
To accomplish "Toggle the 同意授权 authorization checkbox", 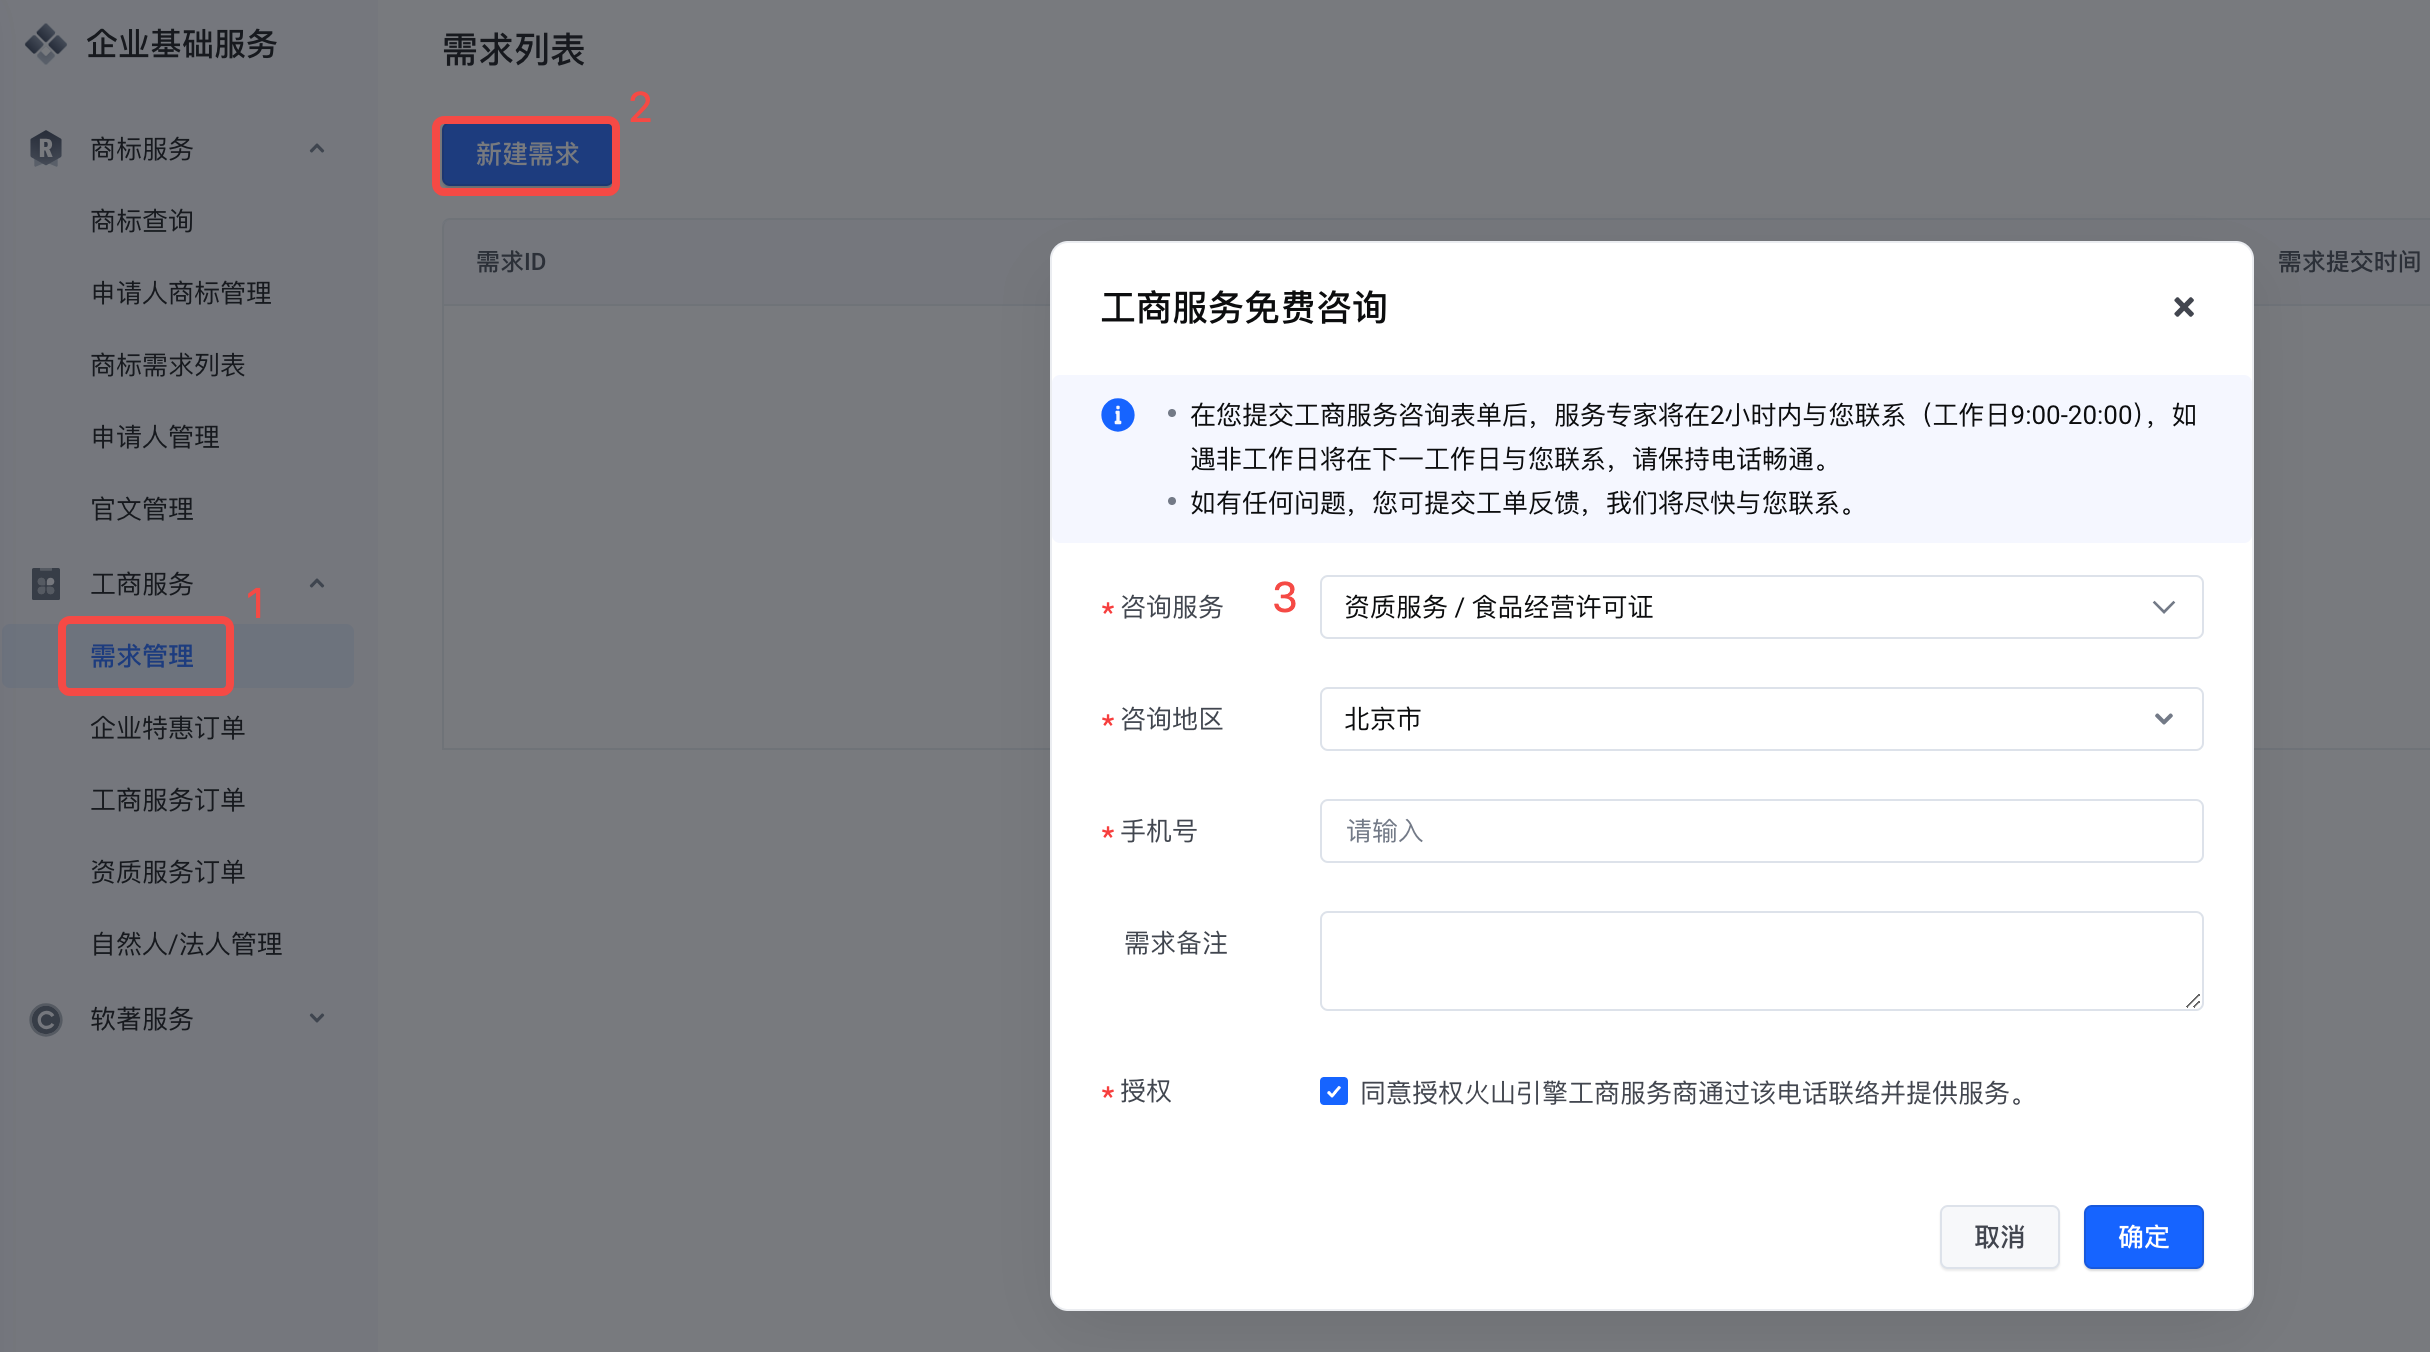I will pyautogui.click(x=1333, y=1091).
